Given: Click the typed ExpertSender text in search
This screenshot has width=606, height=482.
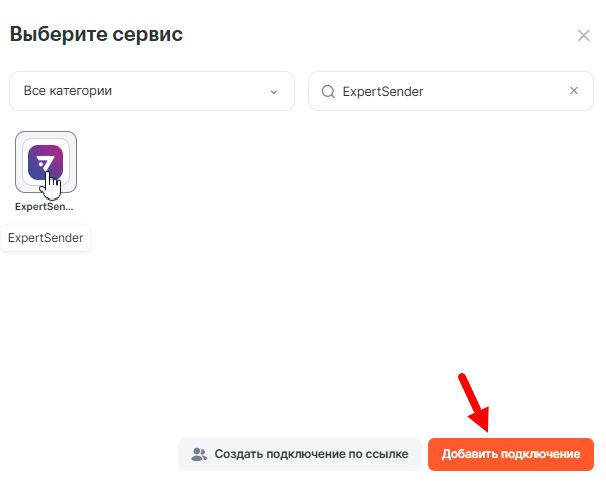Looking at the screenshot, I should [383, 91].
